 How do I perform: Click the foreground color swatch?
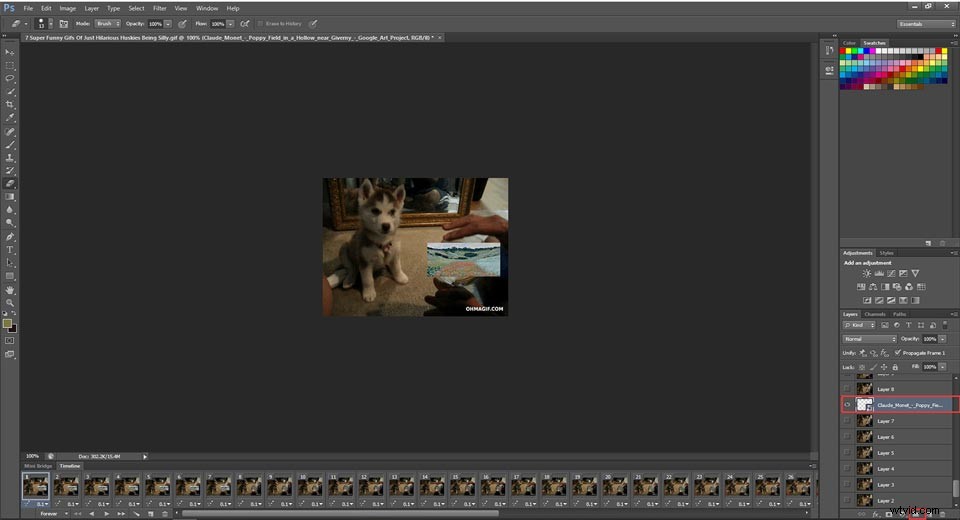click(7, 323)
